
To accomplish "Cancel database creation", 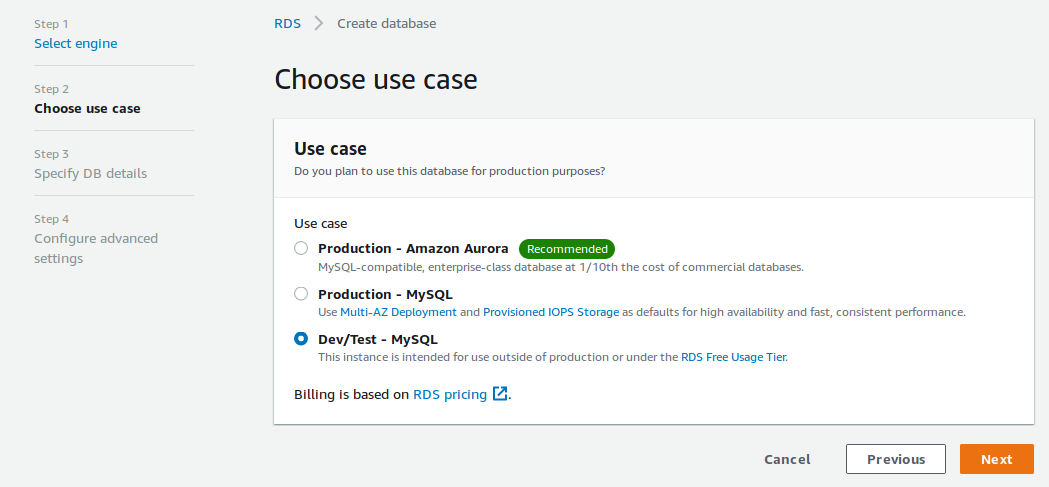I will (x=787, y=459).
